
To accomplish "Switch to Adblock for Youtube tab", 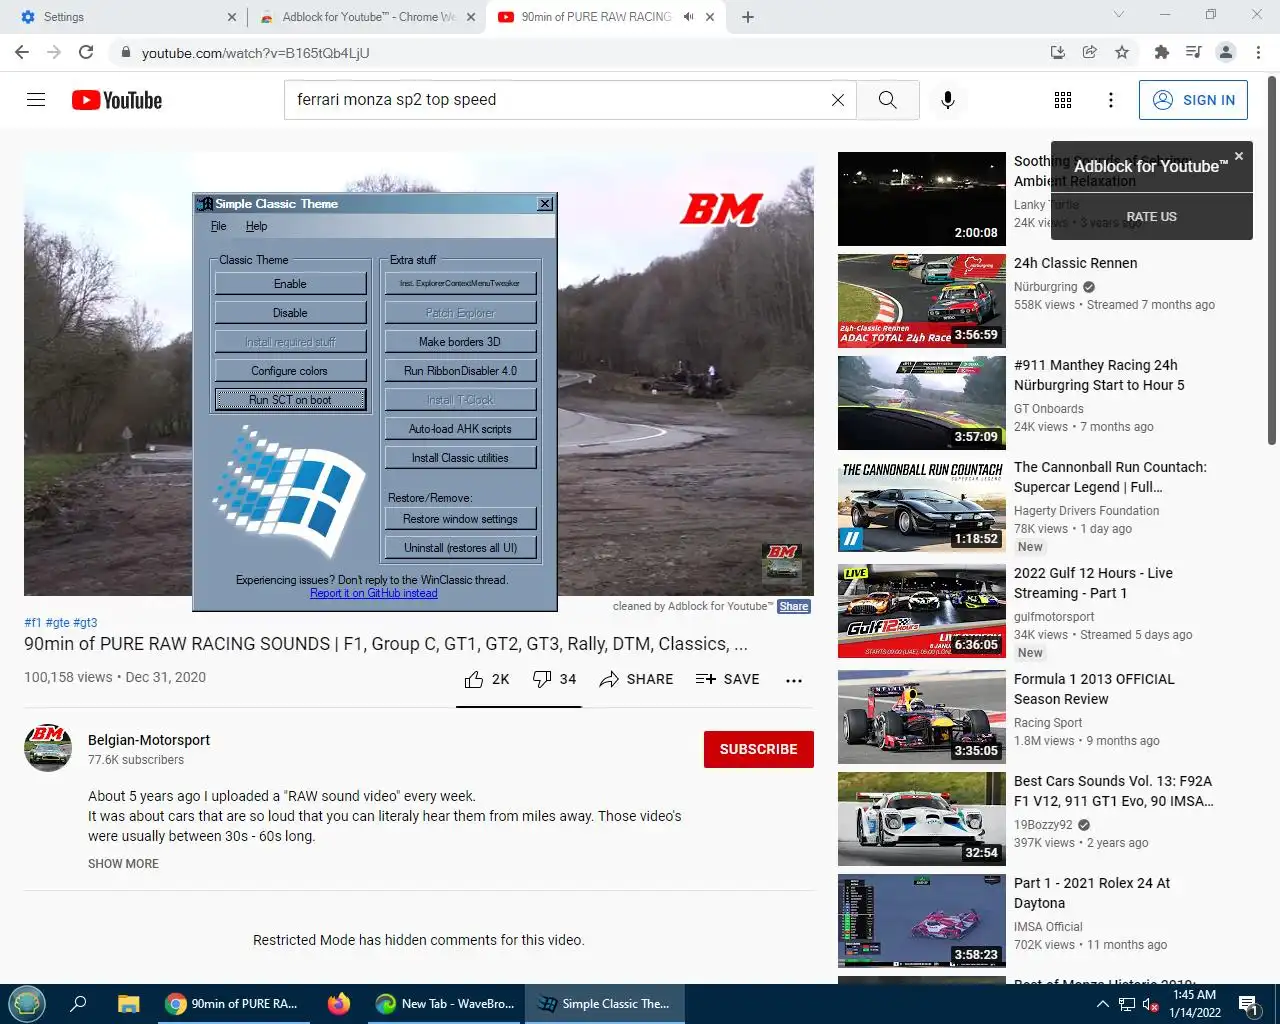I will [365, 17].
